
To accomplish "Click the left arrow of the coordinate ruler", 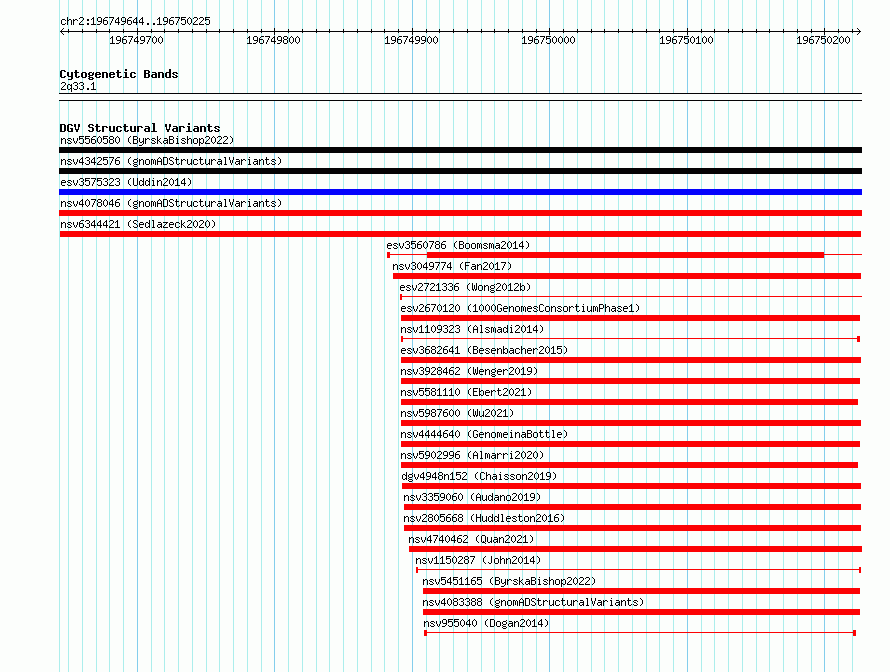I will coord(62,32).
